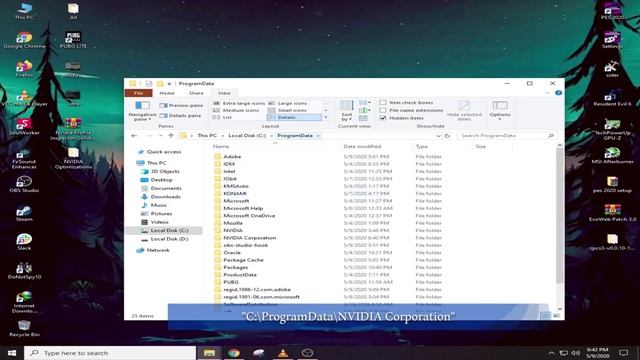Click the Windows Start button
The width and height of the screenshot is (640, 360).
coord(11,353)
